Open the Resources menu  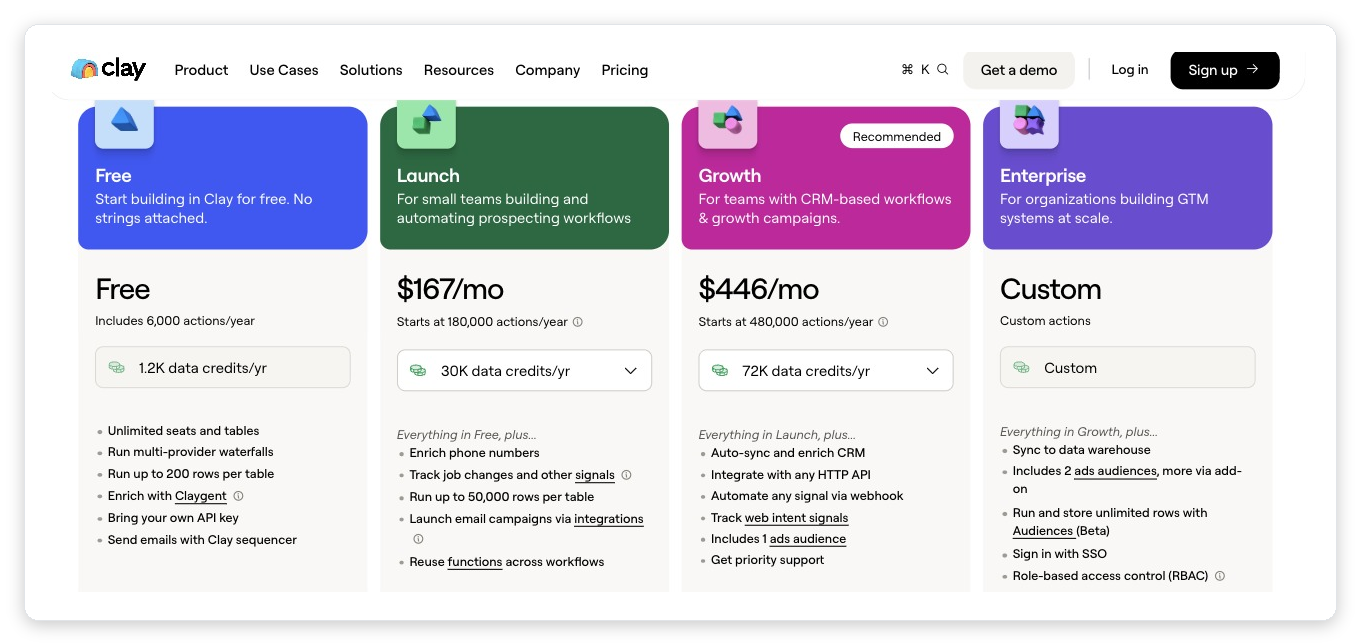click(x=459, y=70)
